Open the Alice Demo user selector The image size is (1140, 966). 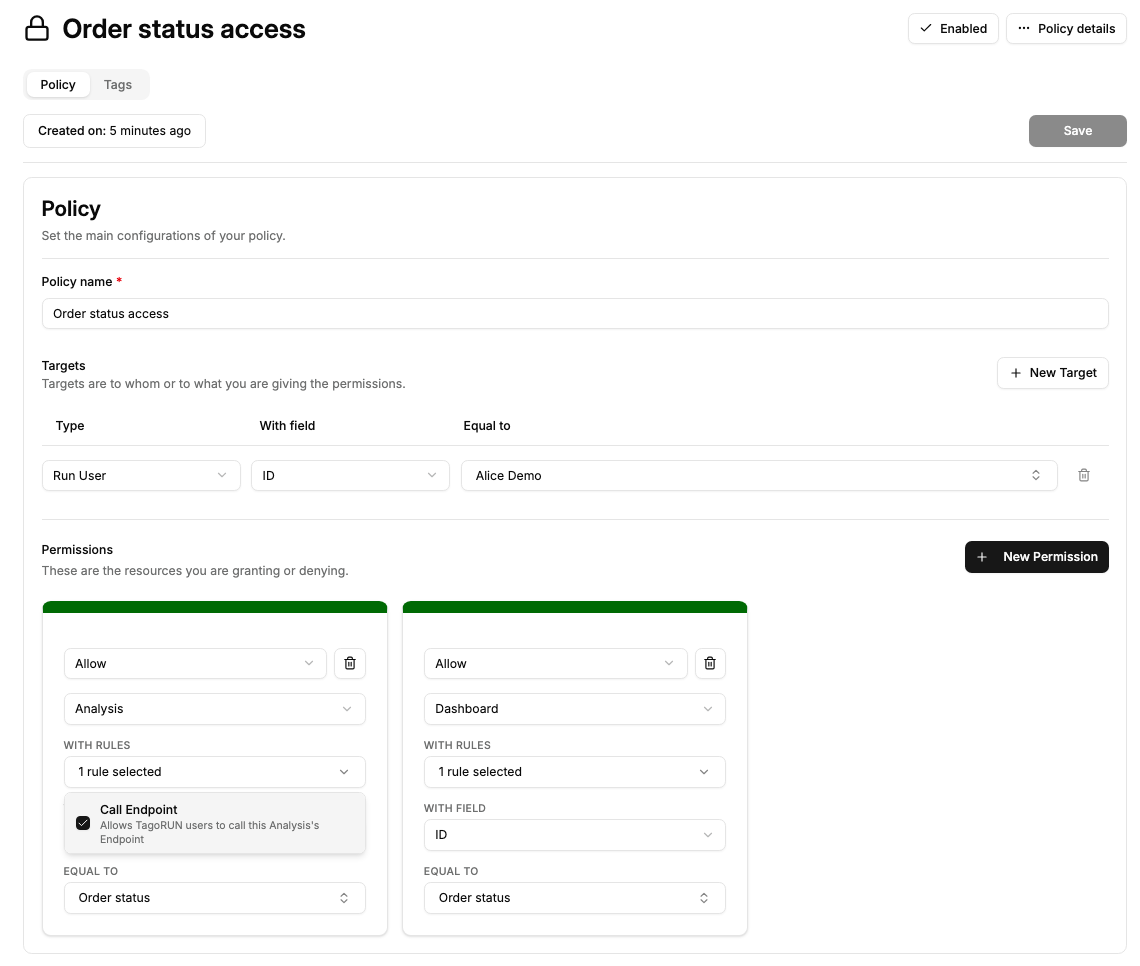(759, 475)
